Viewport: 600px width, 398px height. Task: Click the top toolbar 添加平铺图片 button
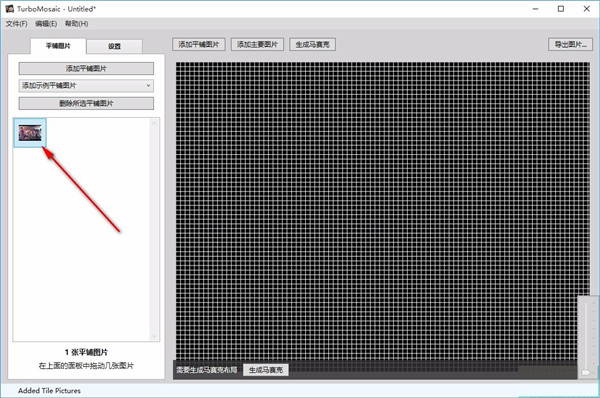click(x=199, y=44)
